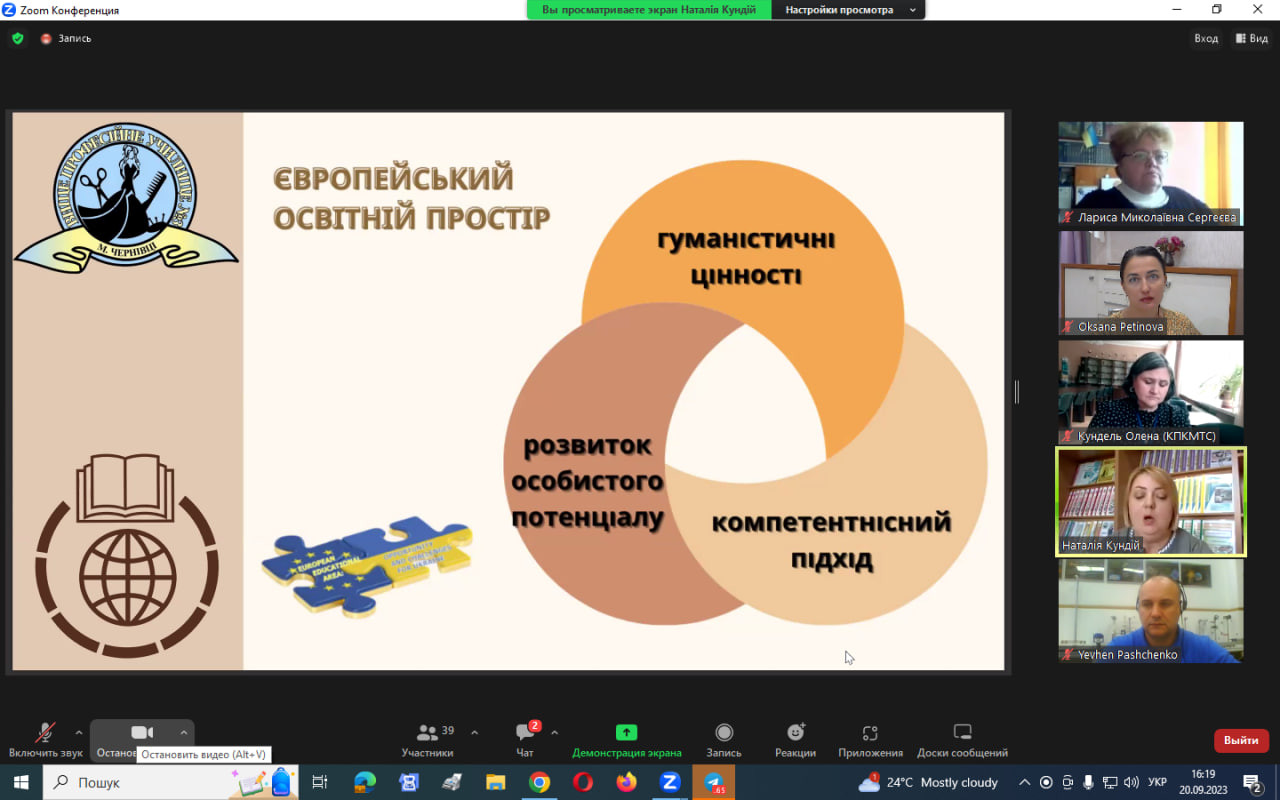Click the ЄВРОПЕЙСЬКИЙ ОСВІТНІЙ ПРОСТІР heading
The image size is (1280, 800).
pyautogui.click(x=412, y=198)
